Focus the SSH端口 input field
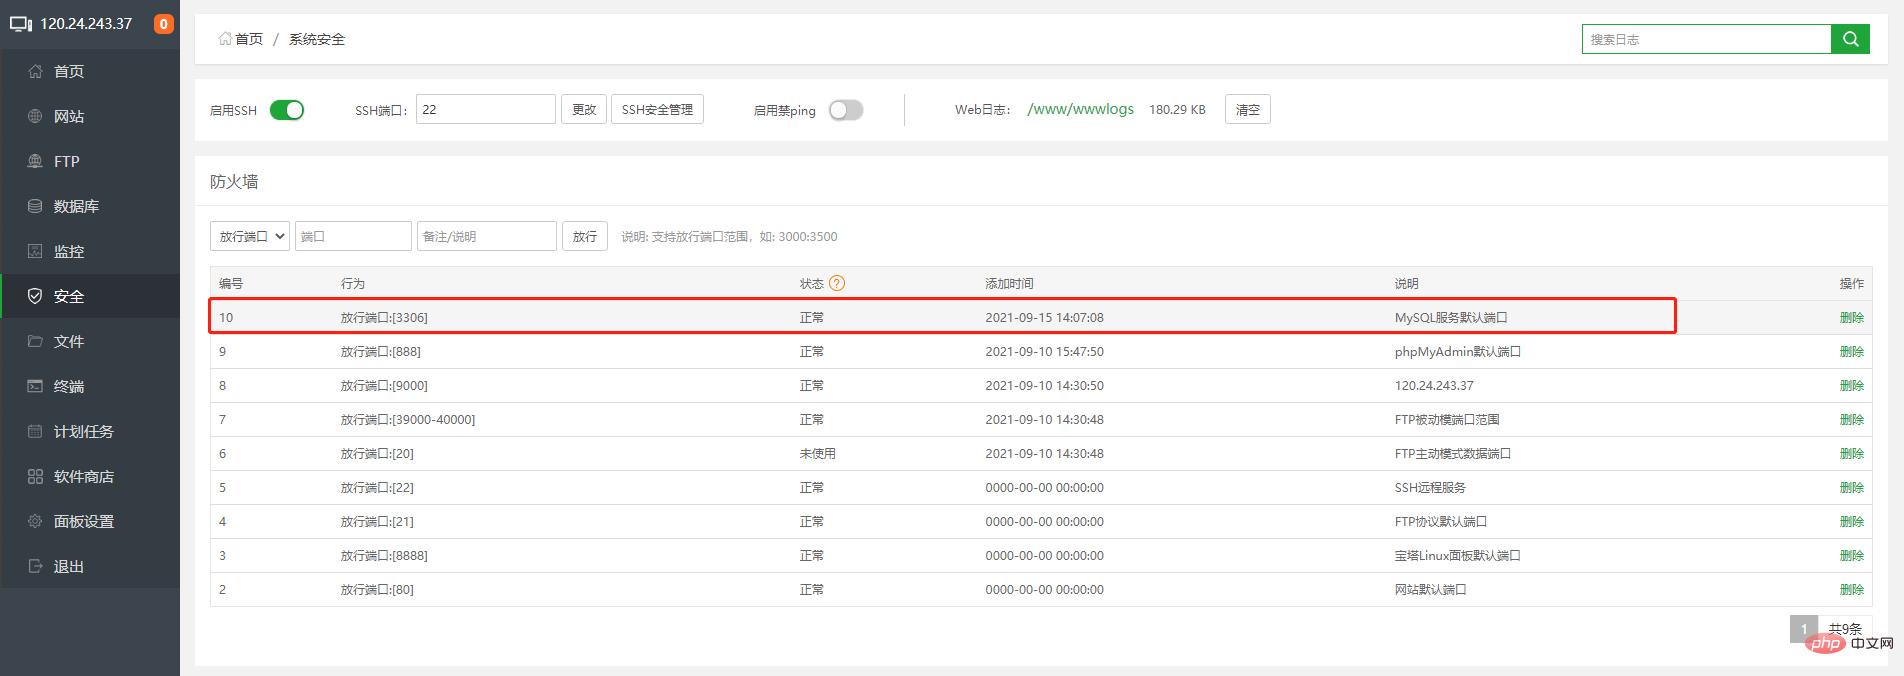Viewport: 1904px width, 676px height. 486,109
